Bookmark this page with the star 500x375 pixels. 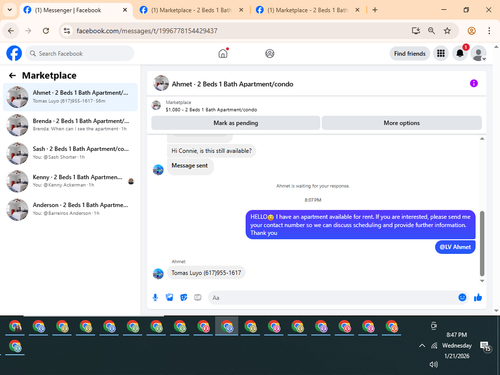(447, 31)
